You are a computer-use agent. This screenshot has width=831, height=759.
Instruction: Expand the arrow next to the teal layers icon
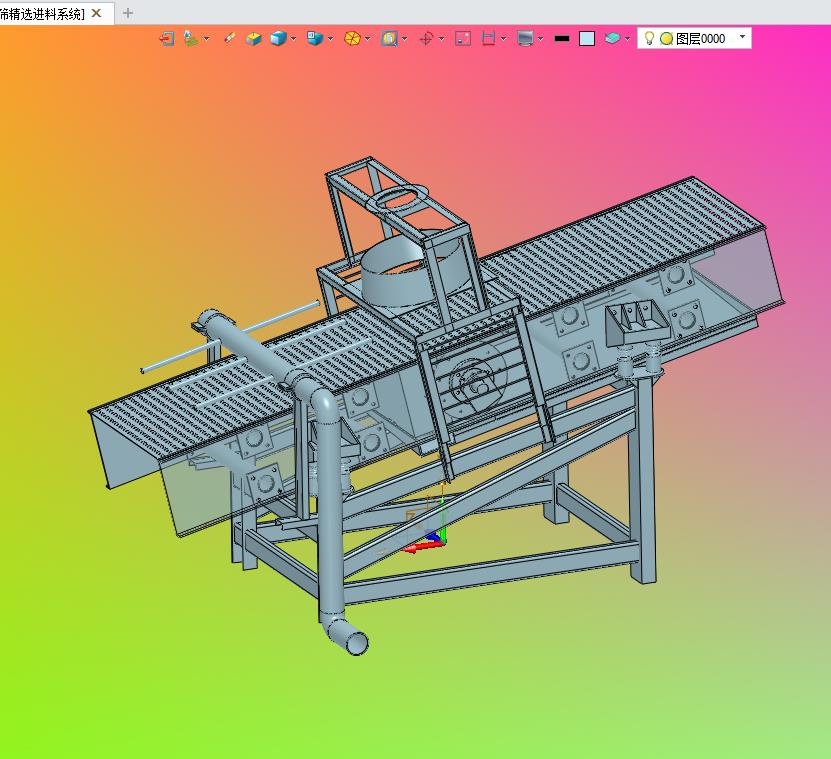click(x=628, y=38)
